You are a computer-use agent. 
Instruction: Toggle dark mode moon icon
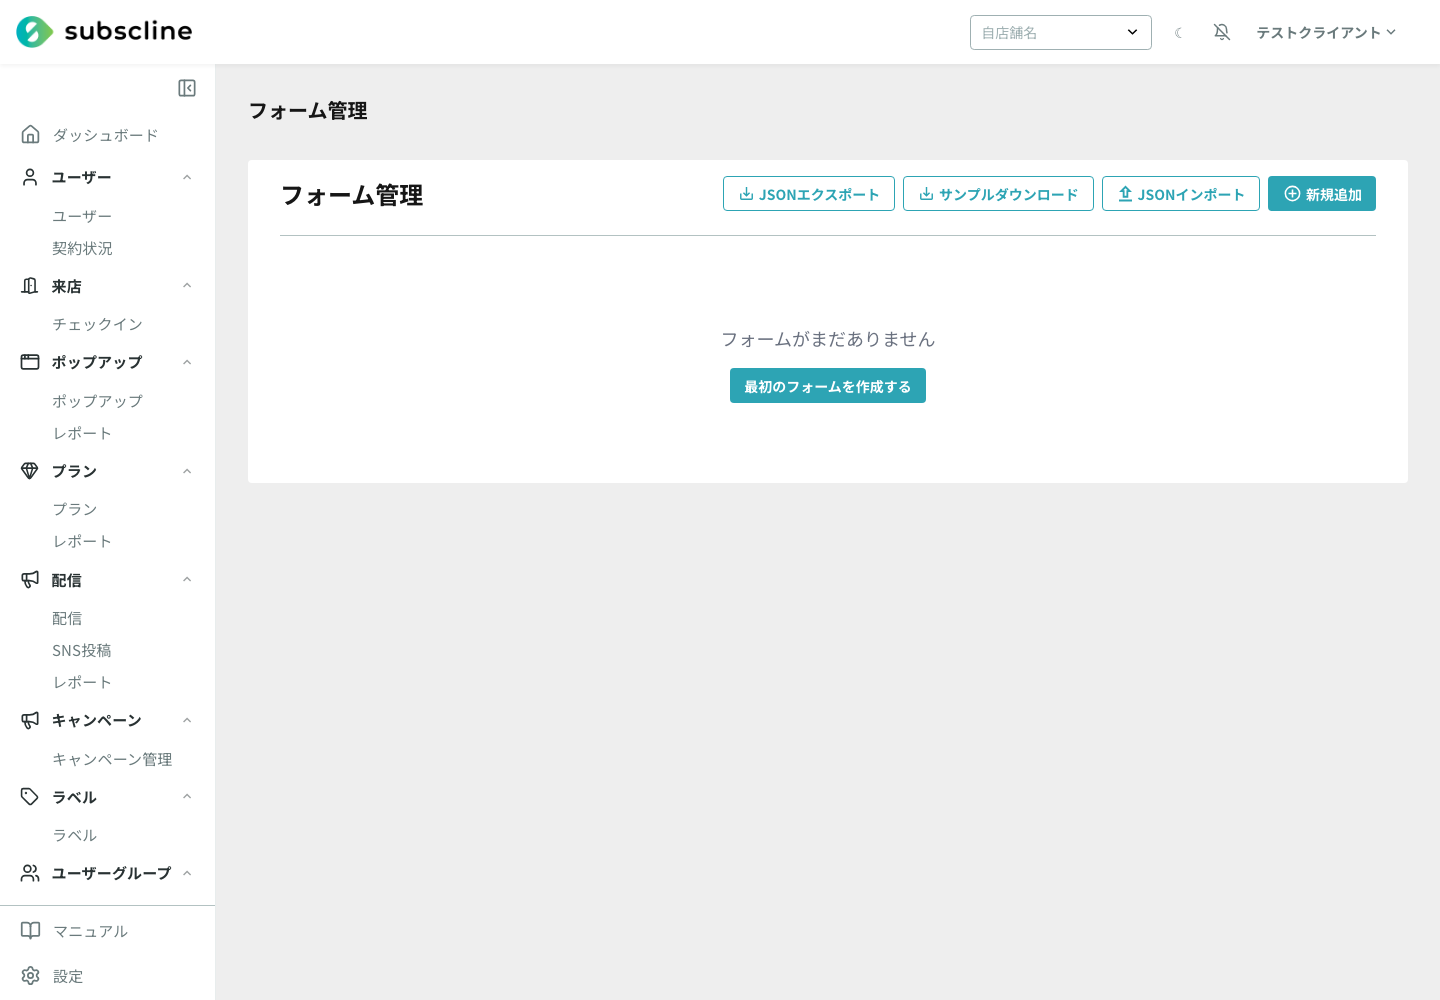[x=1179, y=32]
